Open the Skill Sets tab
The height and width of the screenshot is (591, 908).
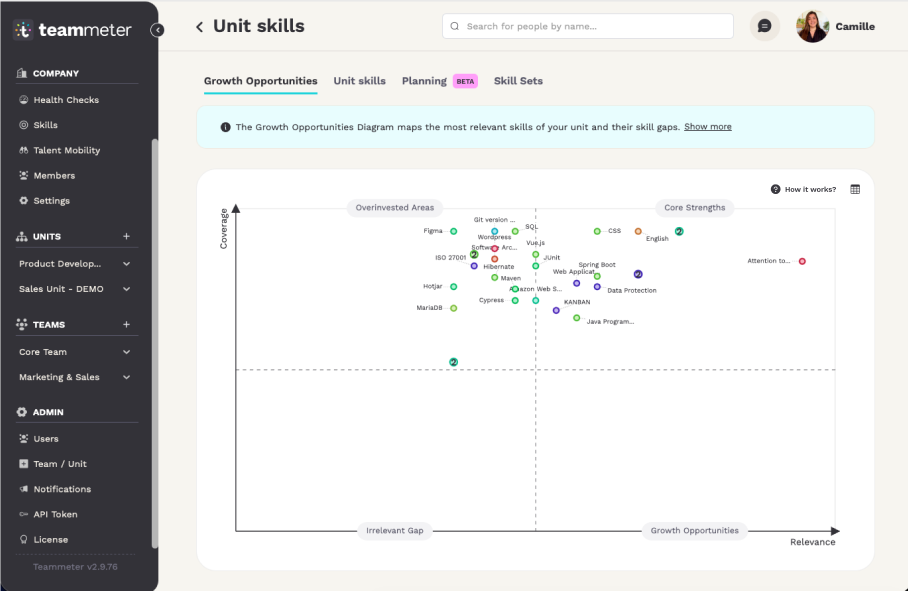tap(518, 81)
